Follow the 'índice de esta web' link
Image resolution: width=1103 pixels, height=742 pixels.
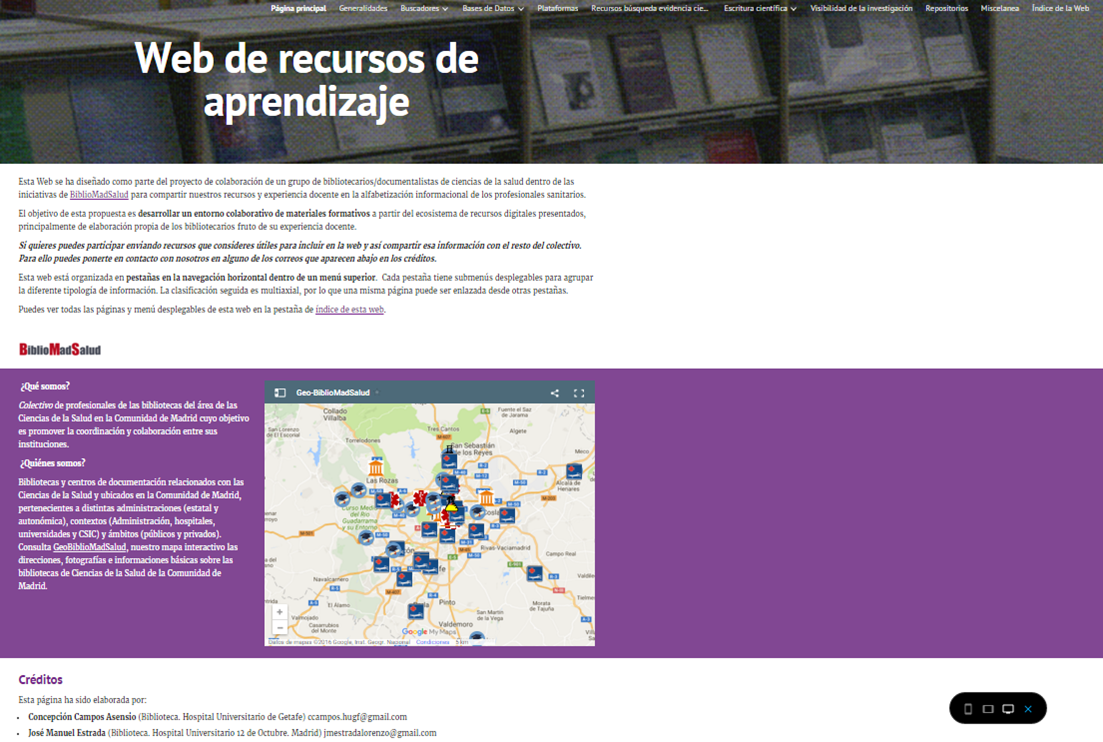(x=349, y=310)
